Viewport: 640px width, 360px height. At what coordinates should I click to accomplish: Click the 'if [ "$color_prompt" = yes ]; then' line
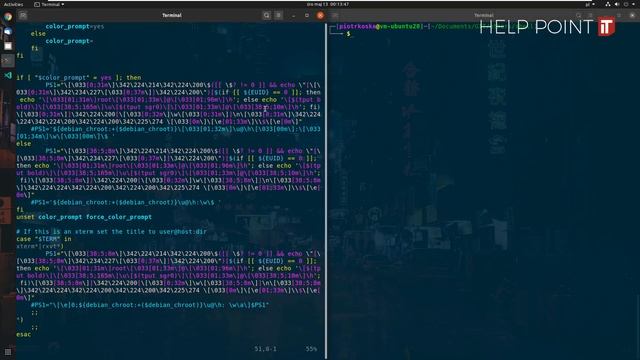pyautogui.click(x=79, y=77)
